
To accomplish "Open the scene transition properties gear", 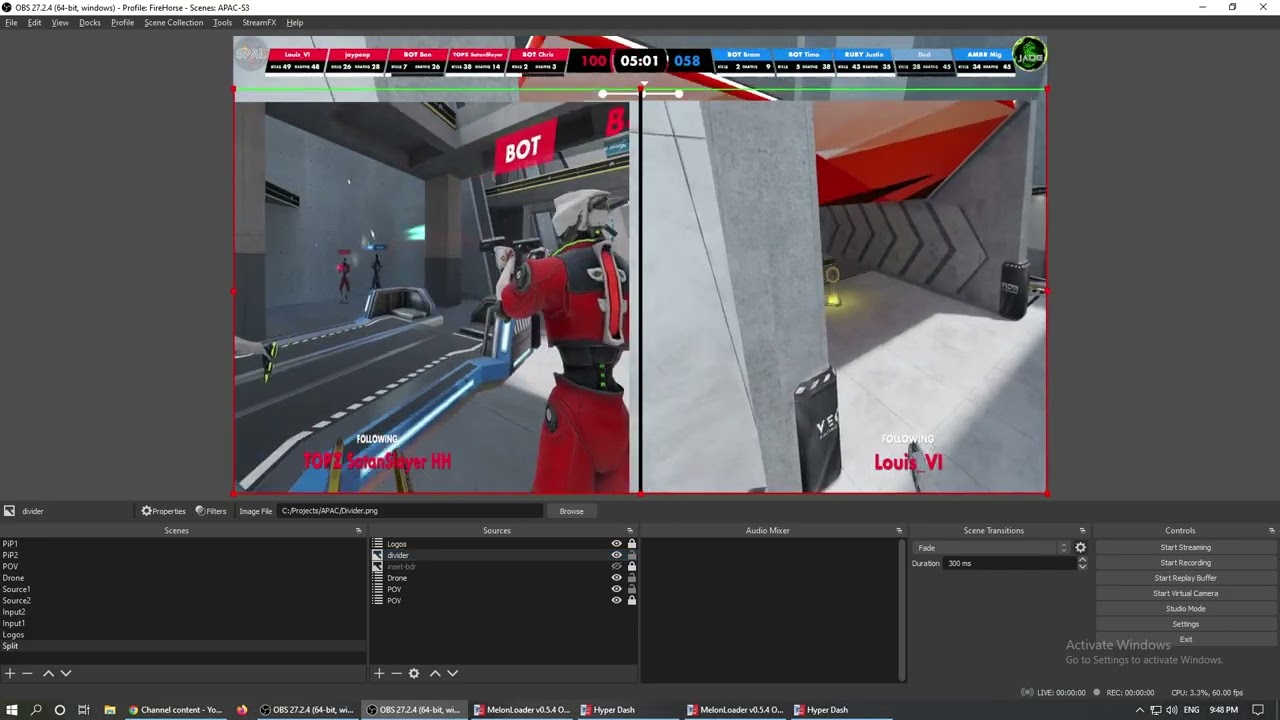I will (x=1080, y=548).
